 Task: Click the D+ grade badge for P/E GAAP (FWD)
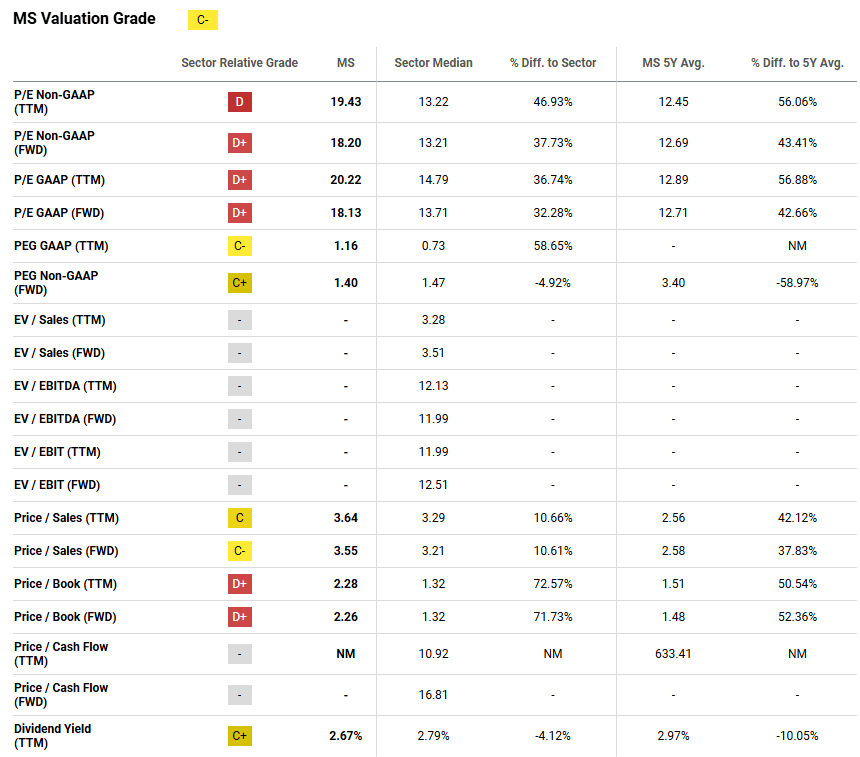click(239, 213)
